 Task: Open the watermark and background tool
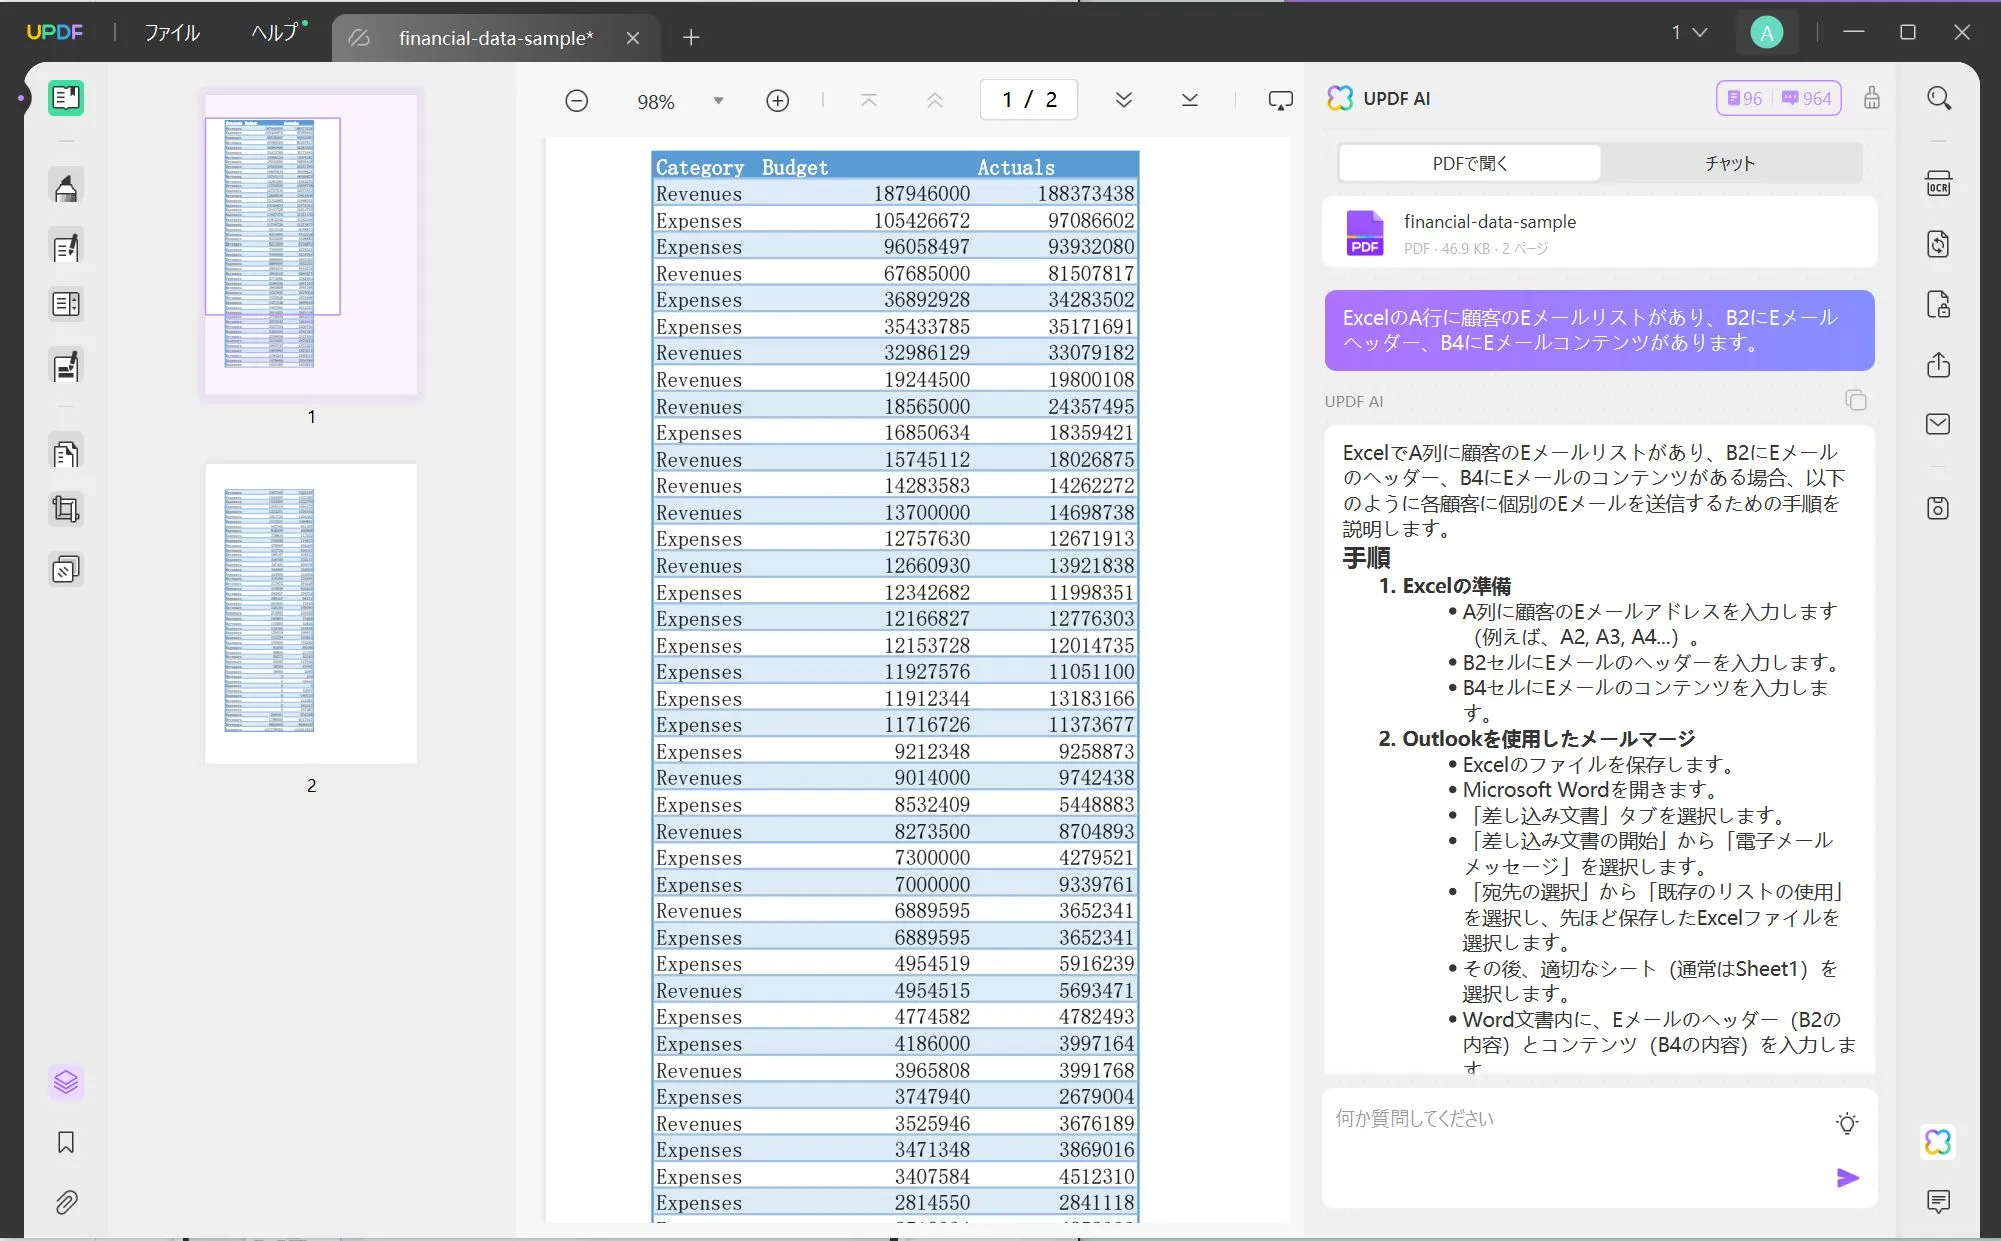[66, 570]
